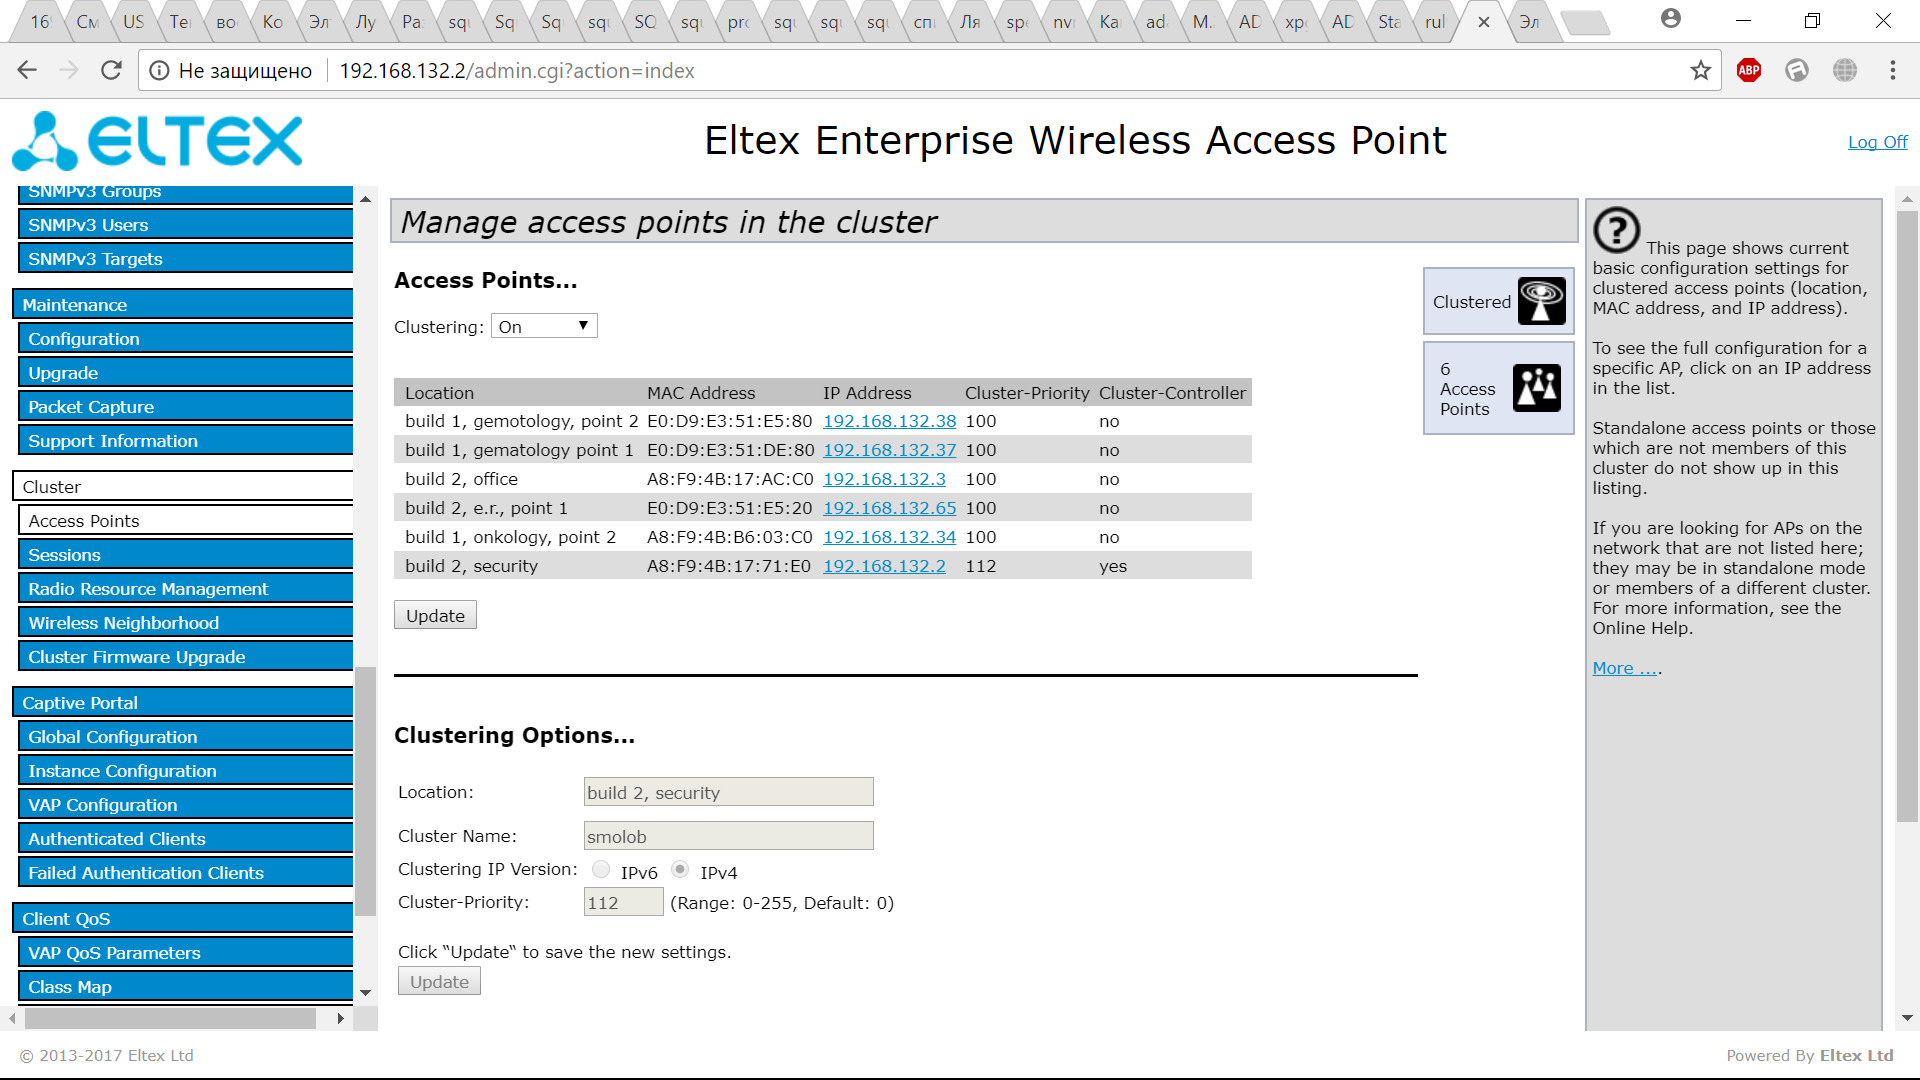The height and width of the screenshot is (1080, 1920).
Task: Click the AdBlock Plus extension icon
Action: (1748, 70)
